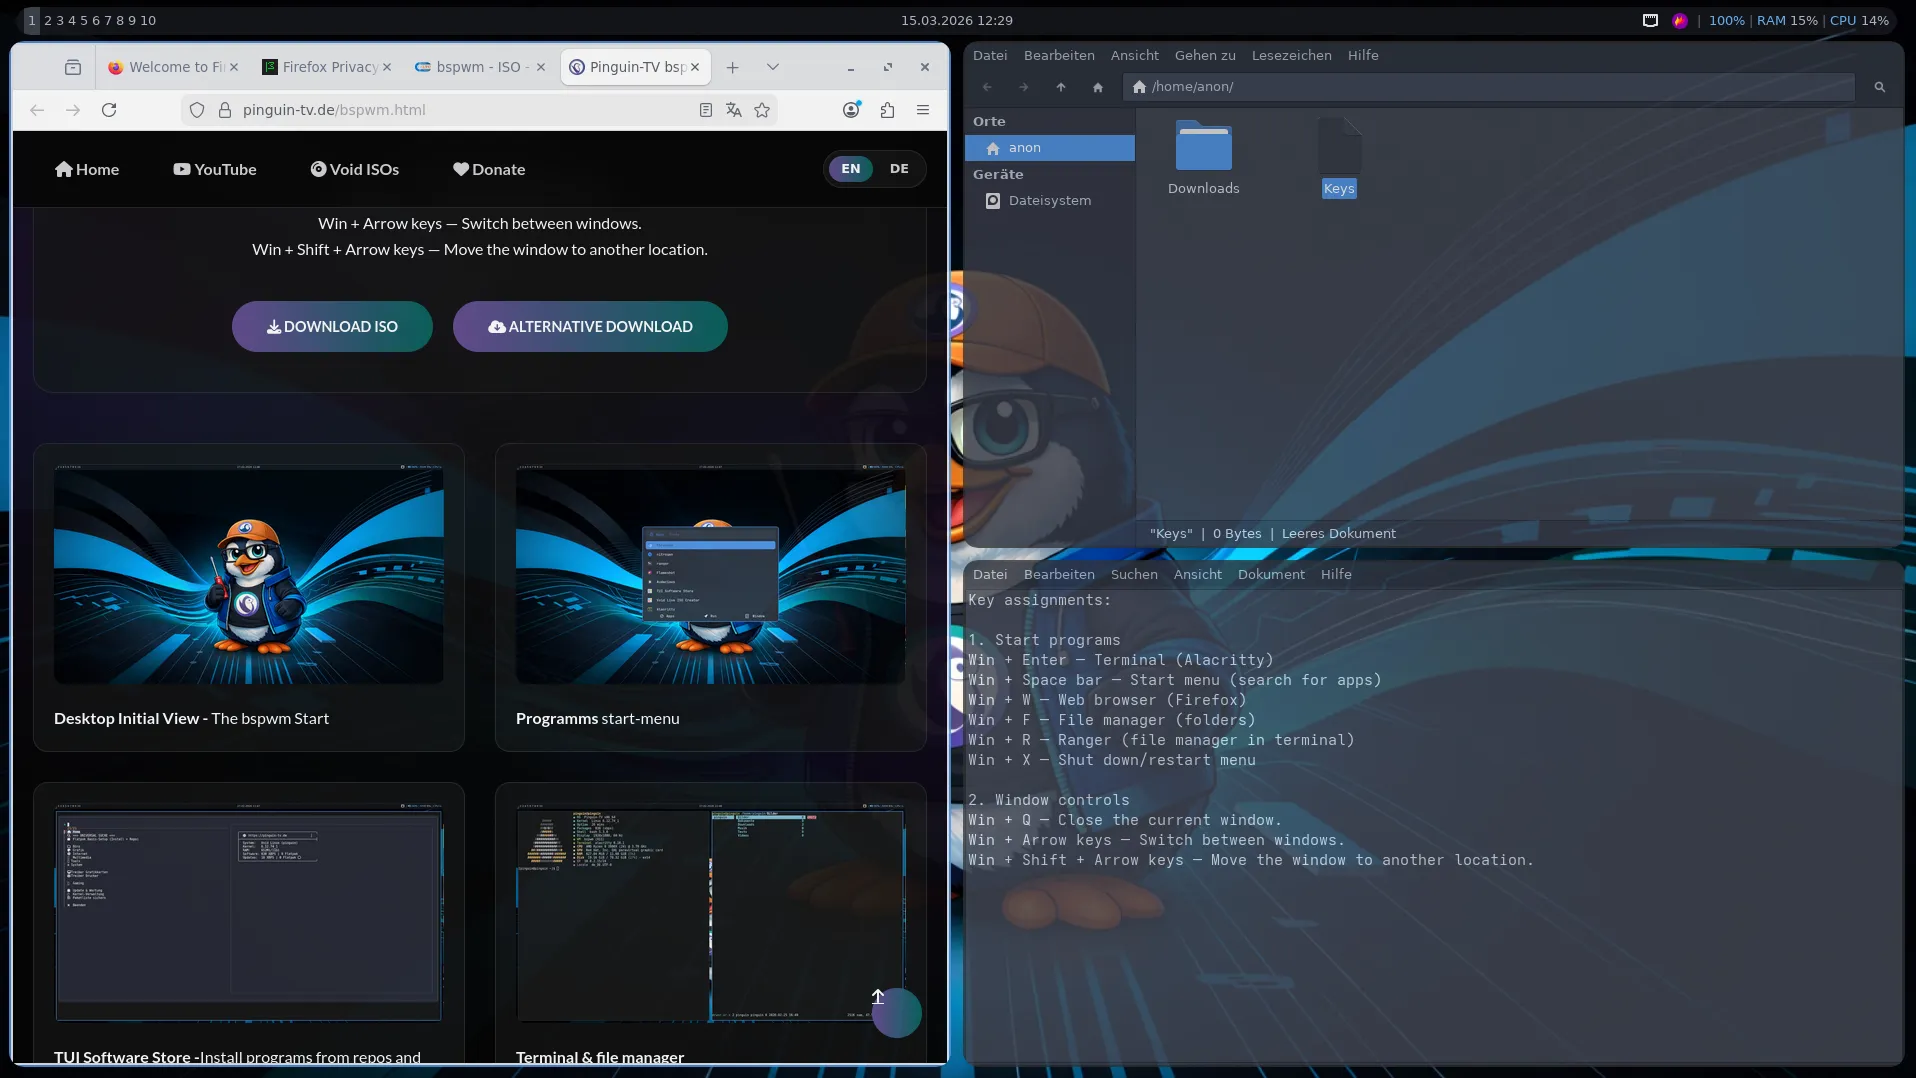Switch website language to DE

tap(899, 169)
